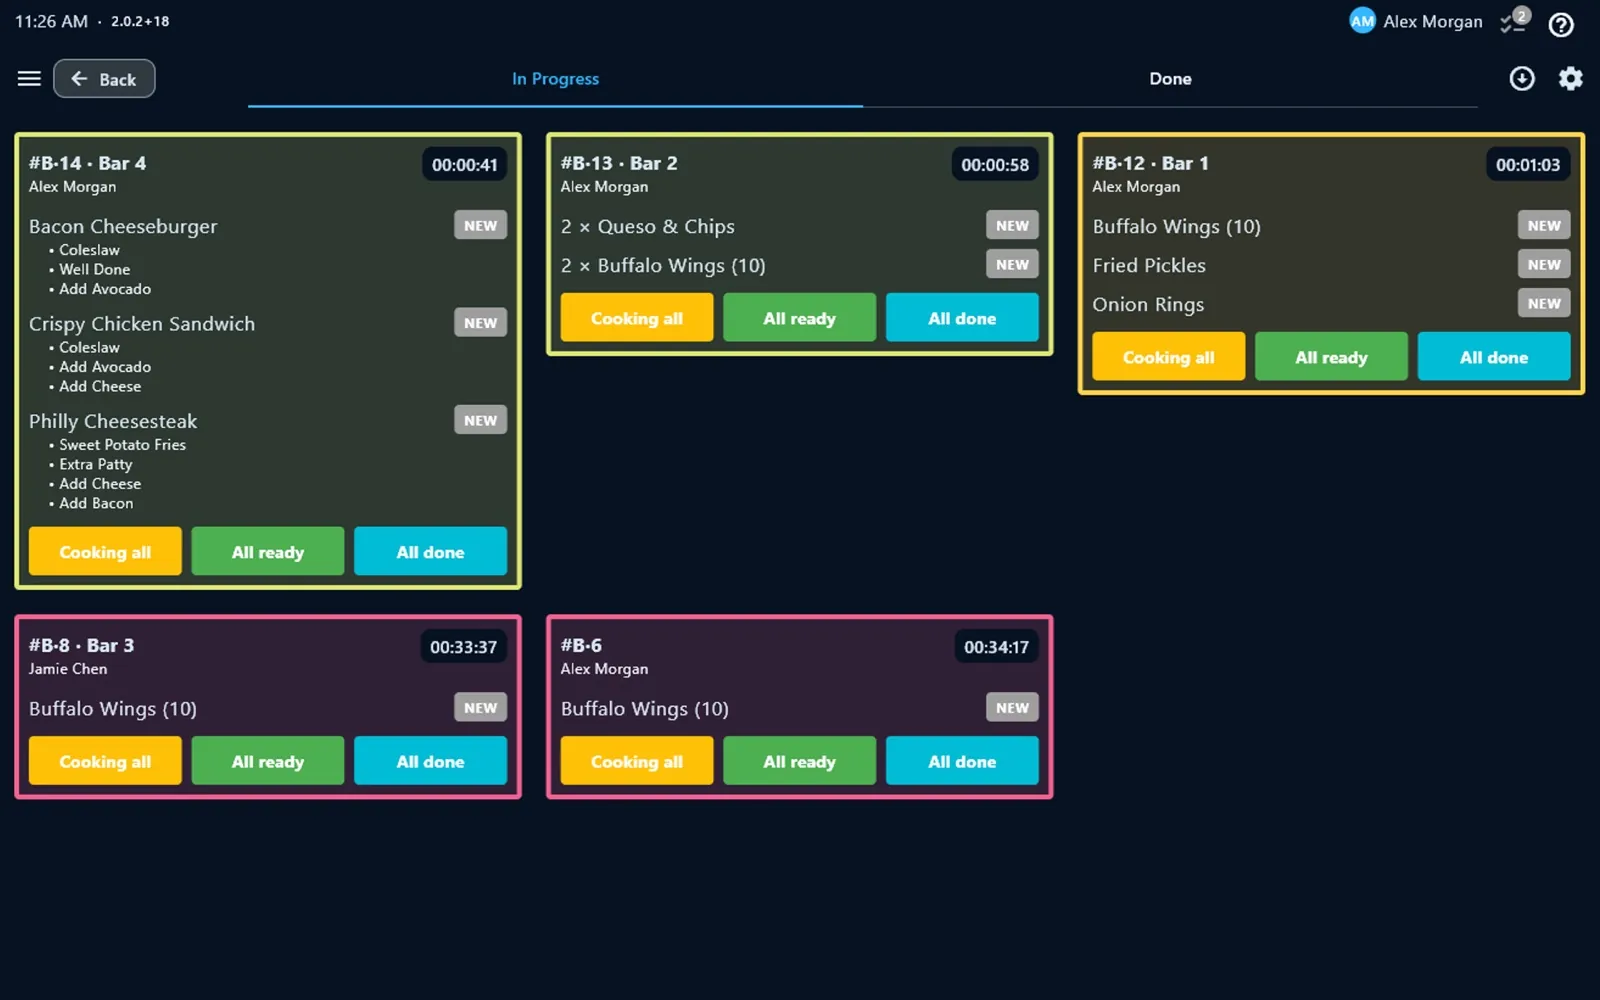The height and width of the screenshot is (1000, 1600).
Task: Select the Bacon Cheeseburger item
Action: [123, 226]
